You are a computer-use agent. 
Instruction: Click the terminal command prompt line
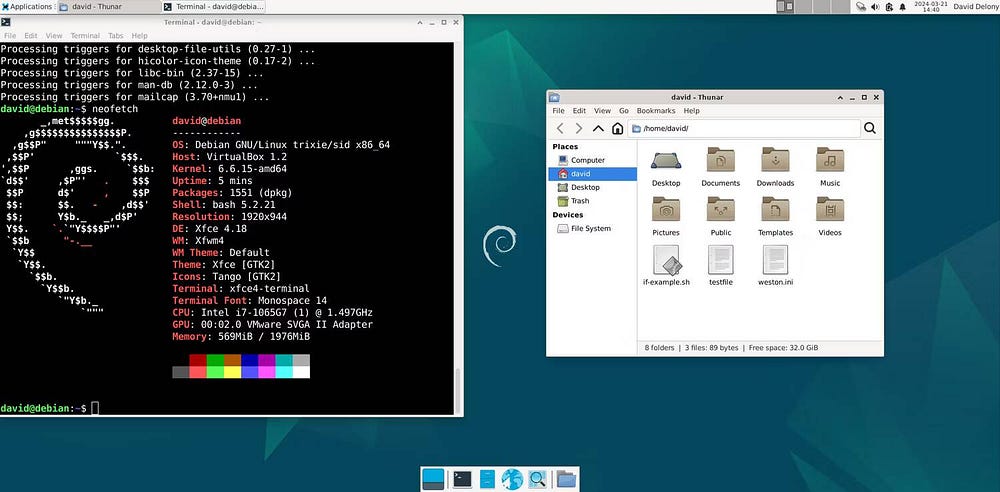coord(50,408)
